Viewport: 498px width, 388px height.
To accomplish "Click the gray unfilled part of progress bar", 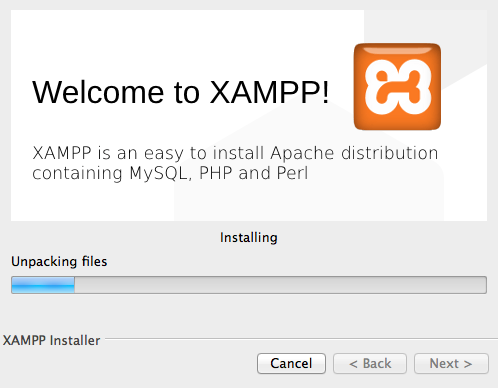I will (x=280, y=285).
